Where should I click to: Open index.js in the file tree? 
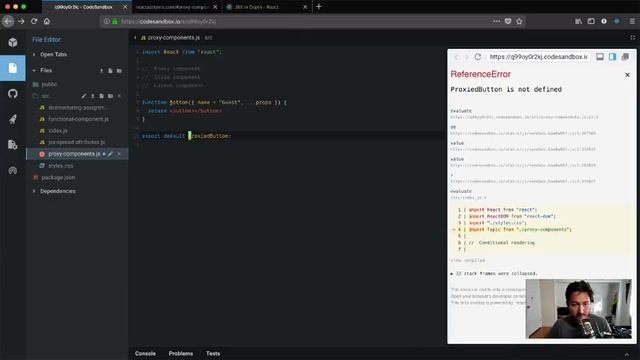click(x=58, y=131)
